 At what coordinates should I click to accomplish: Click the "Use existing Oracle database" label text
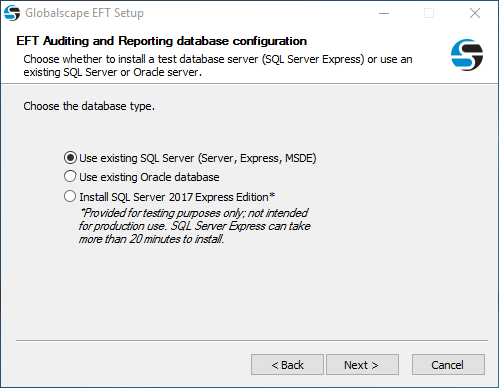[x=149, y=177]
